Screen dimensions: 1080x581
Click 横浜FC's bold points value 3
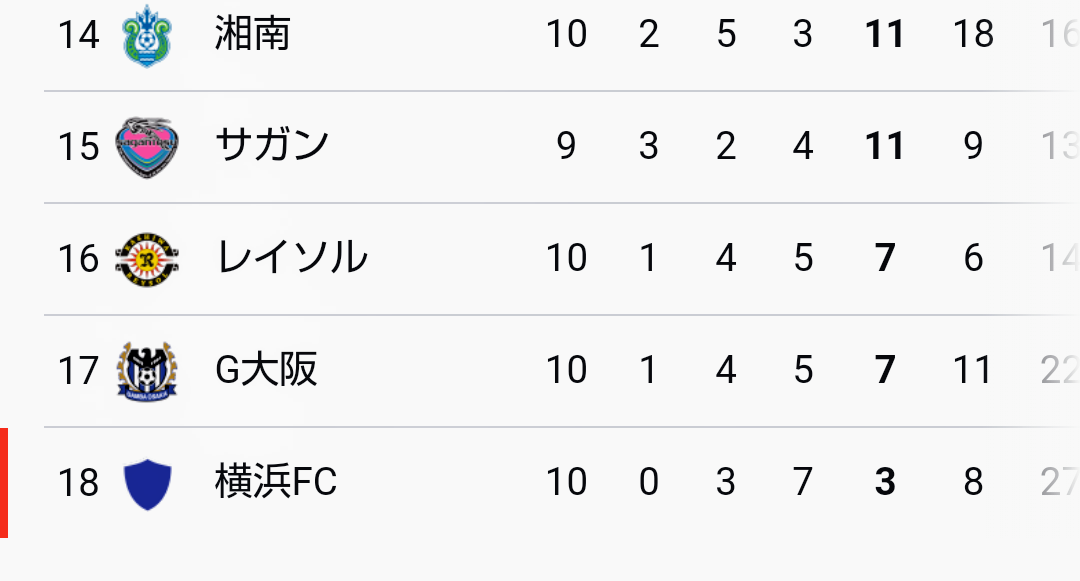pyautogui.click(x=884, y=482)
